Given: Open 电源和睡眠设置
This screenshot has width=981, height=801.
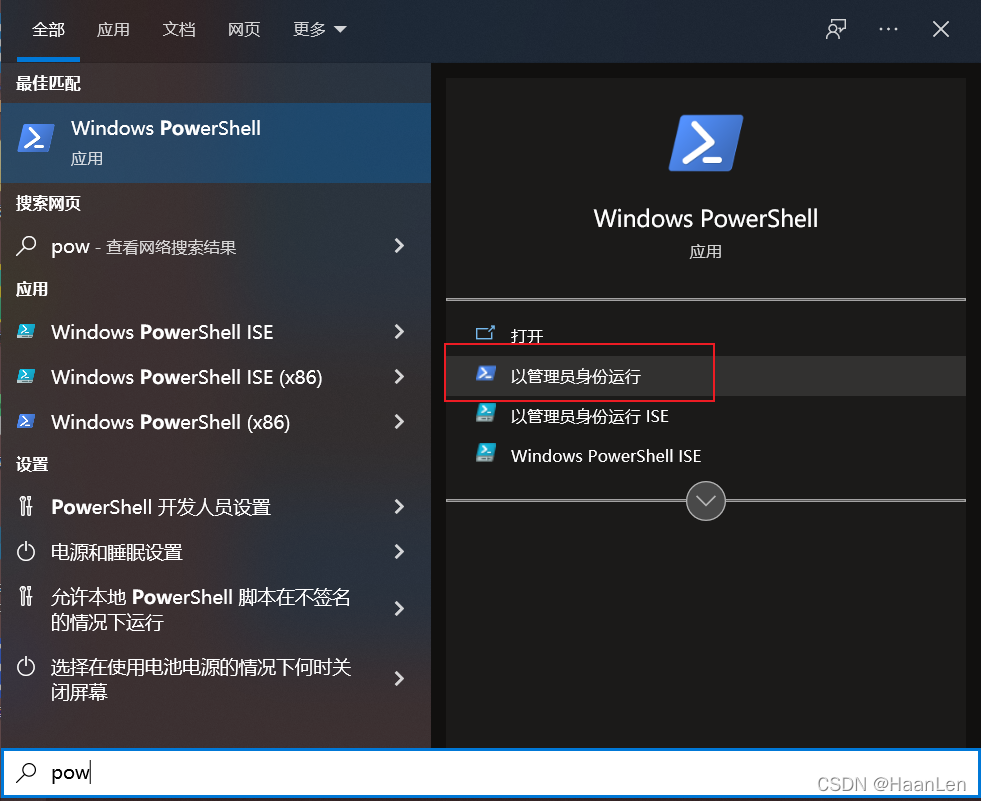Looking at the screenshot, I should point(117,553).
